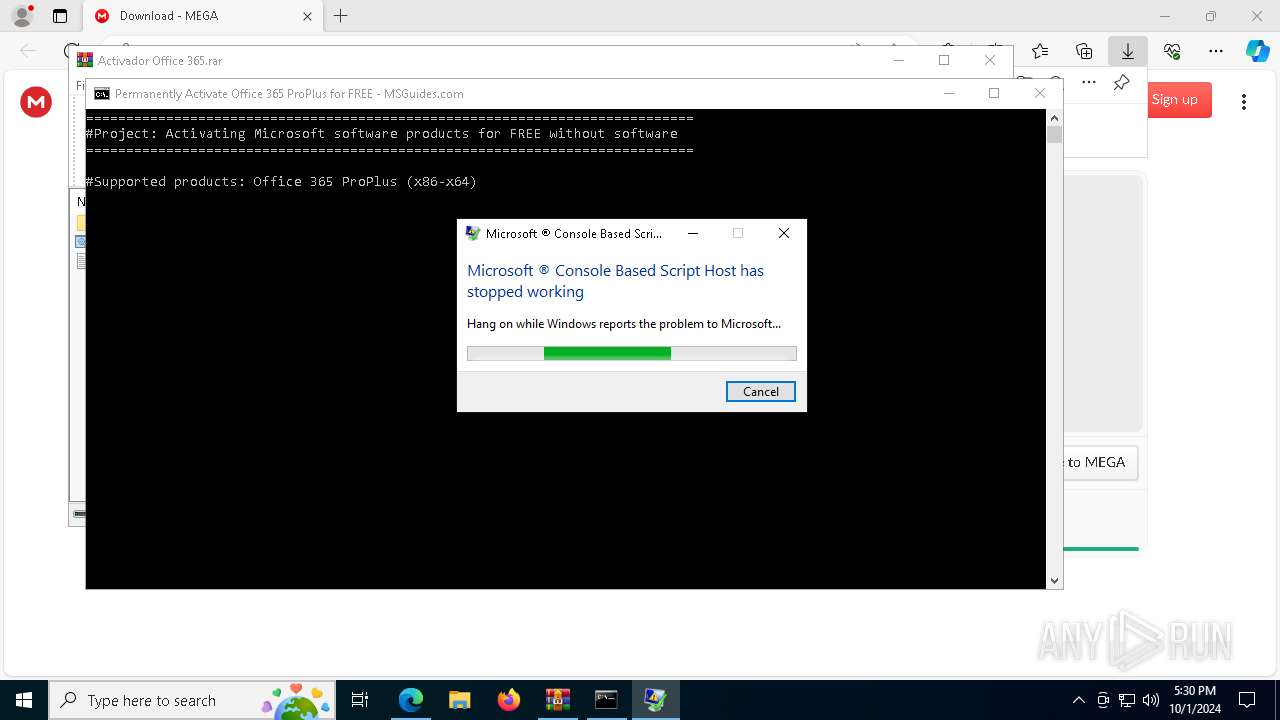This screenshot has height=720, width=1280.
Task: Open the notification center
Action: 1247,700
